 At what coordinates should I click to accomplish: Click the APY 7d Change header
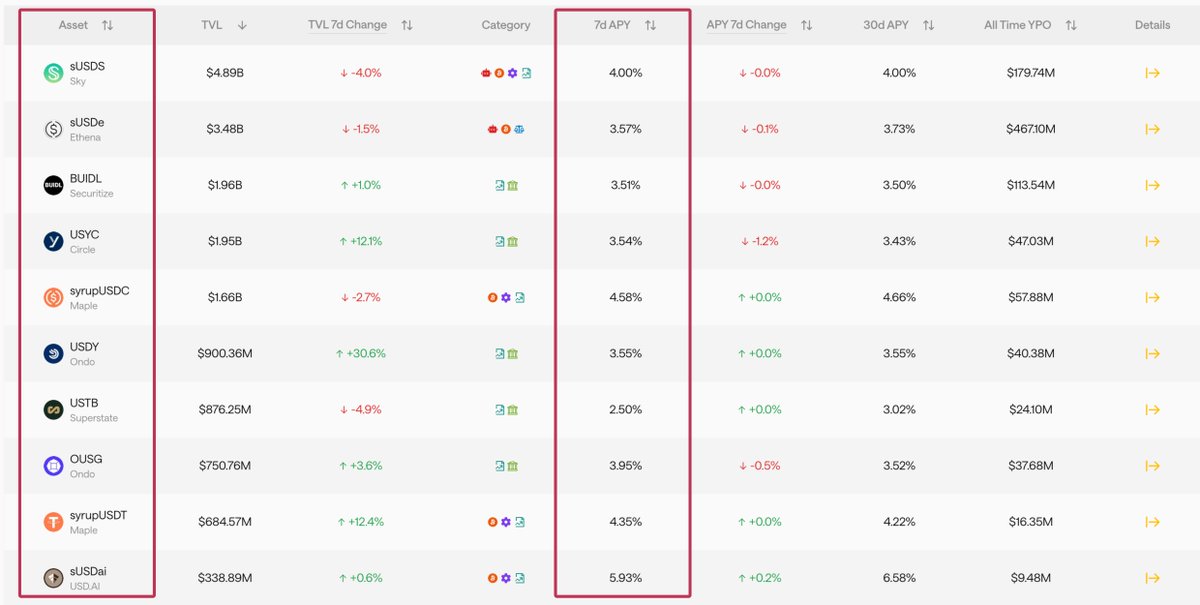pyautogui.click(x=746, y=25)
